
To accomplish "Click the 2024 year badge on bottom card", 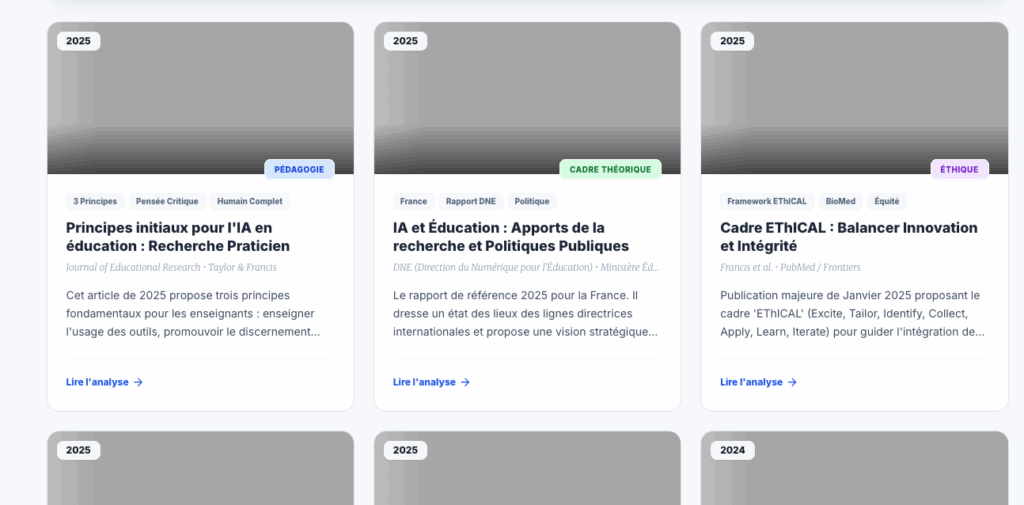I will tap(732, 450).
